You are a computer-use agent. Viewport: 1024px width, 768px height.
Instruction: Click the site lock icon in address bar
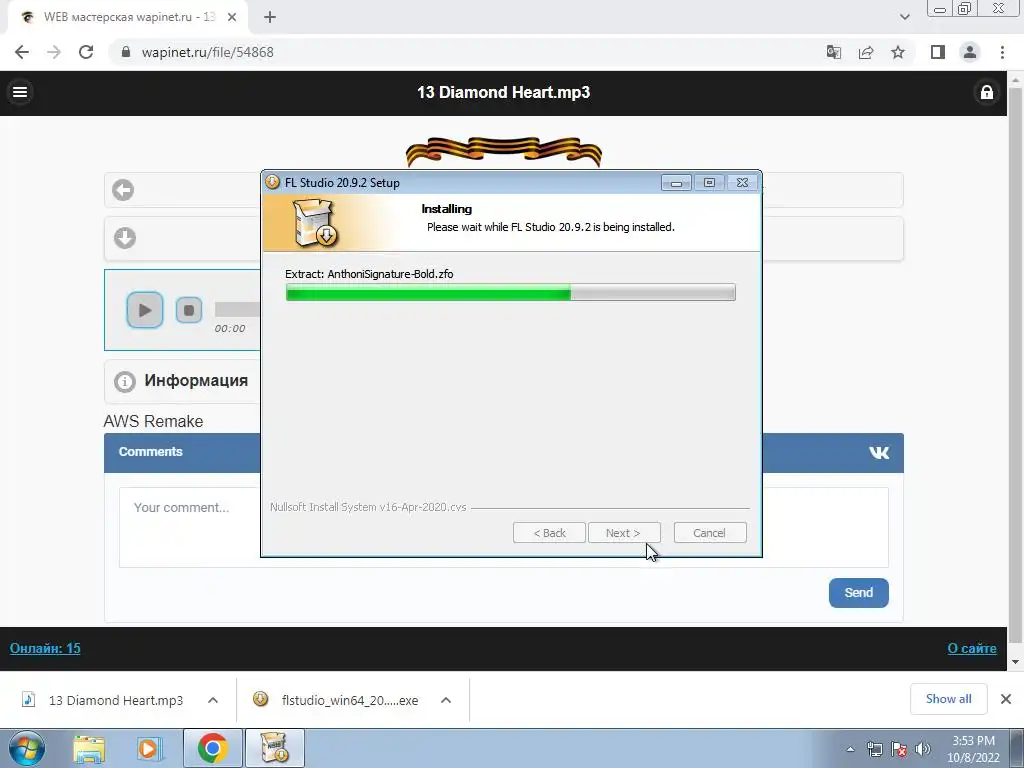pyautogui.click(x=127, y=52)
